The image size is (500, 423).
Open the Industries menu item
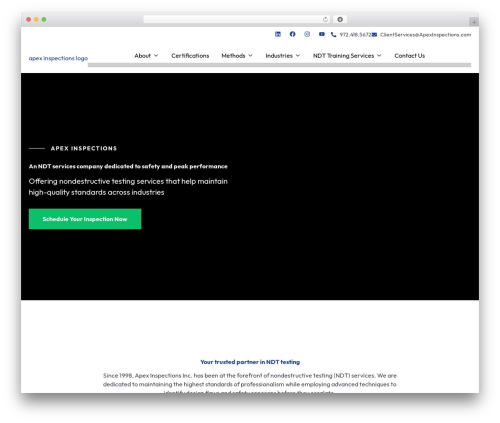pyautogui.click(x=279, y=56)
